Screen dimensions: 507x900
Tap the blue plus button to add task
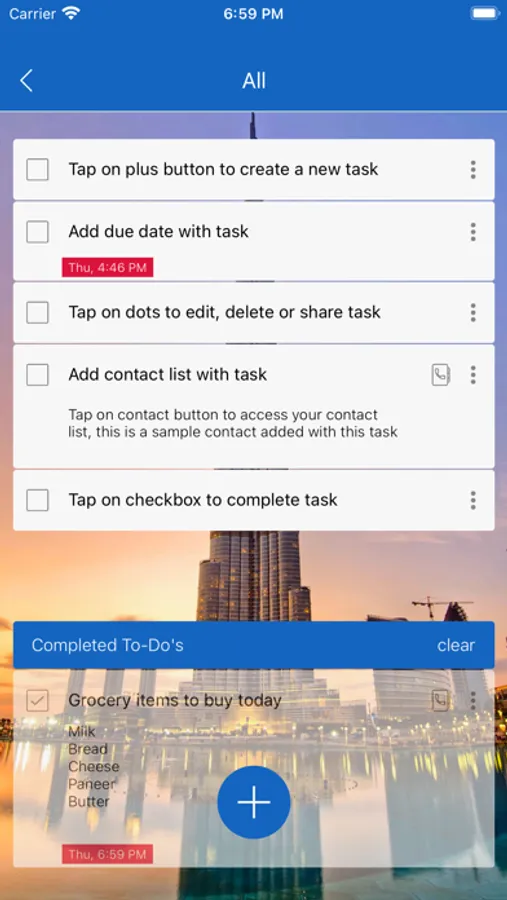coord(254,802)
